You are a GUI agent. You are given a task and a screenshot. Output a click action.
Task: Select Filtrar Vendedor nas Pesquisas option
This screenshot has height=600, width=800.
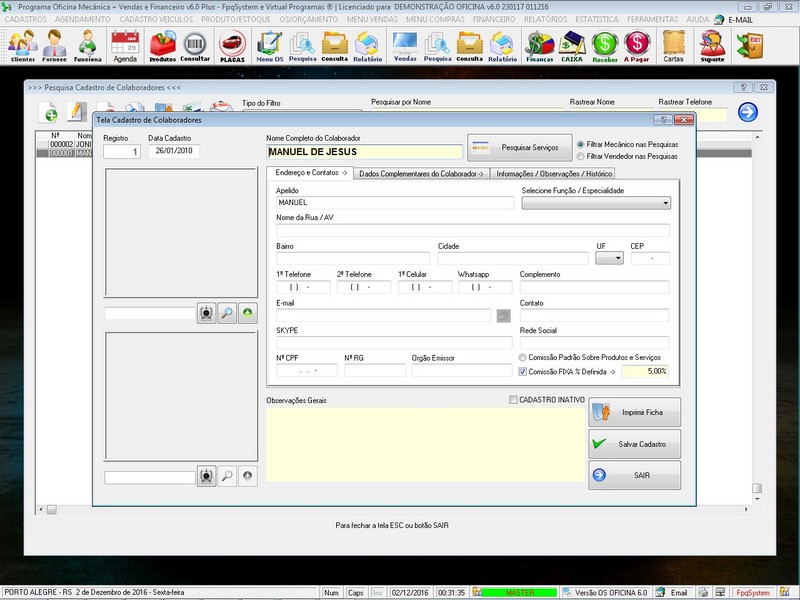(582, 156)
